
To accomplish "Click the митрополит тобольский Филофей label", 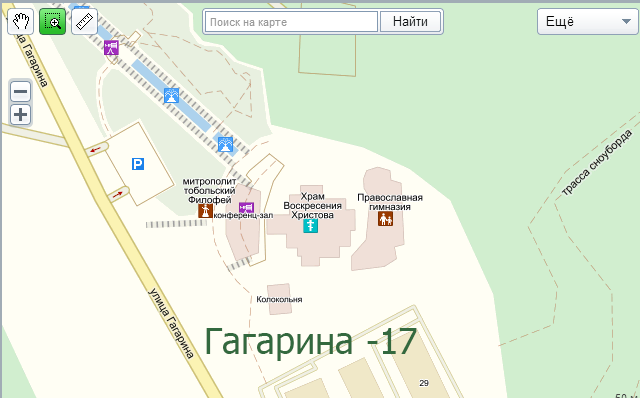I will coord(209,191).
